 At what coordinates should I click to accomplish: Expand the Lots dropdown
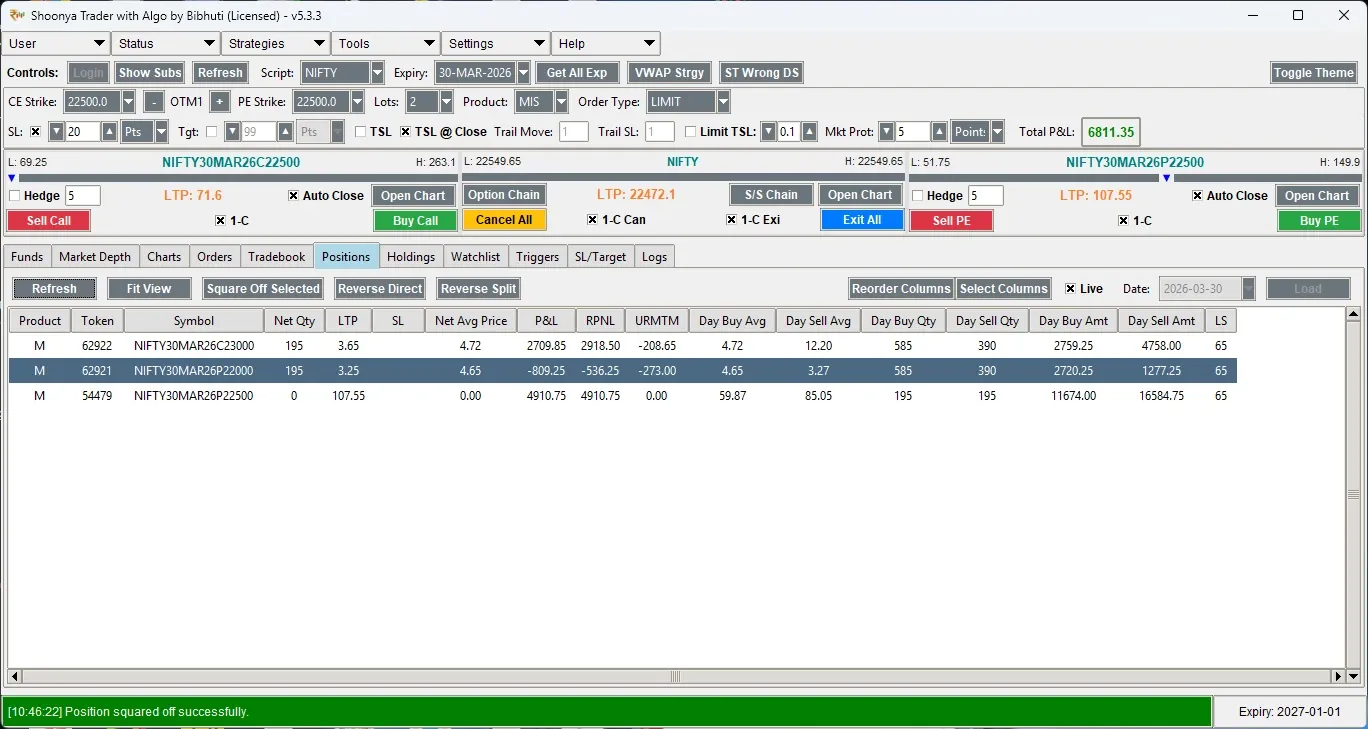pos(446,102)
